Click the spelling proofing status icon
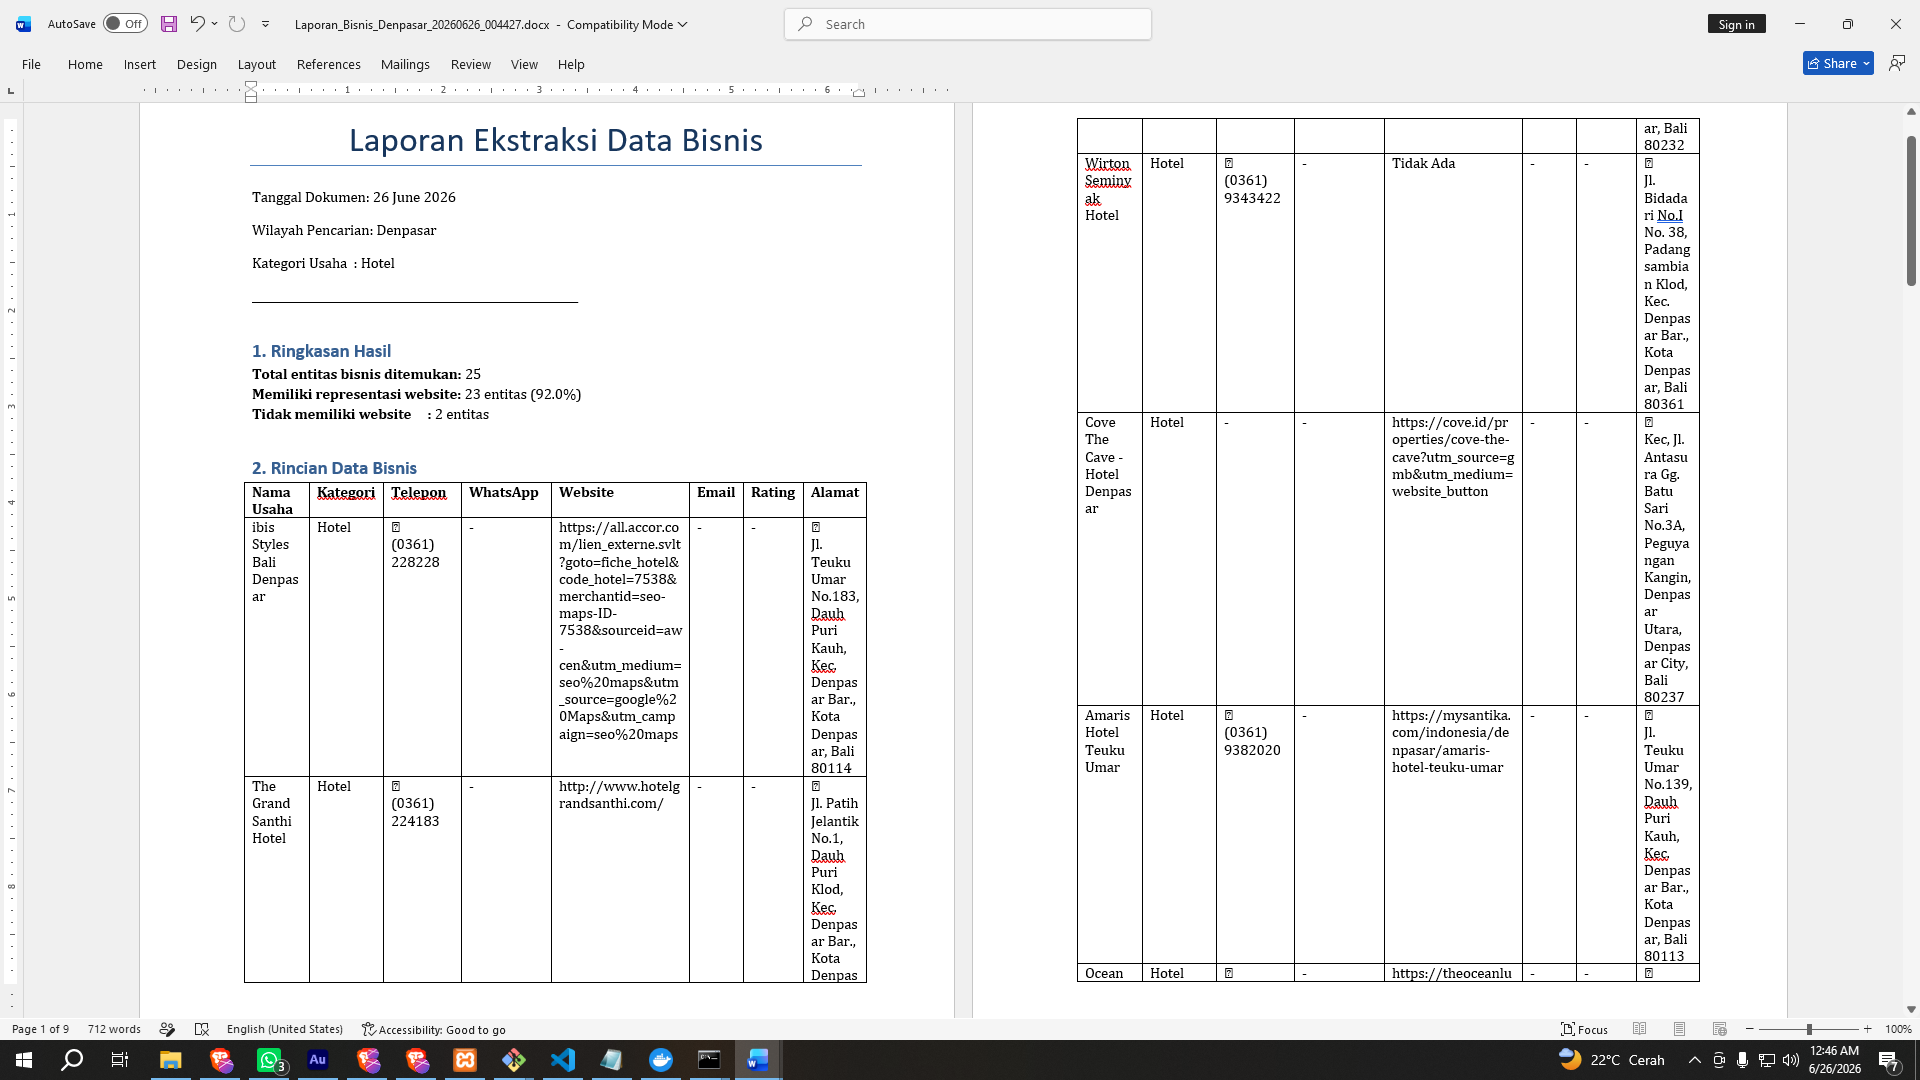1920x1080 pixels. point(167,1029)
